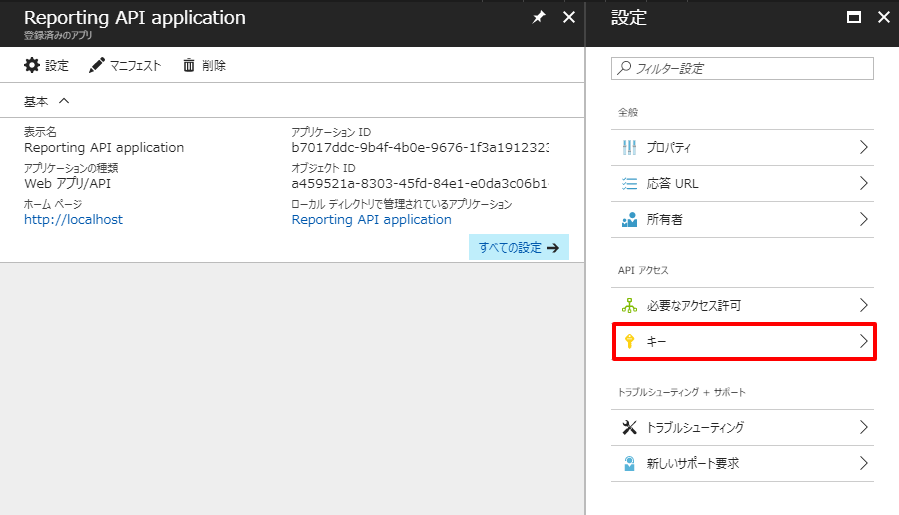The width and height of the screenshot is (899, 515).
Task: Click the 新しいサポート要求 support icon
Action: 629,463
